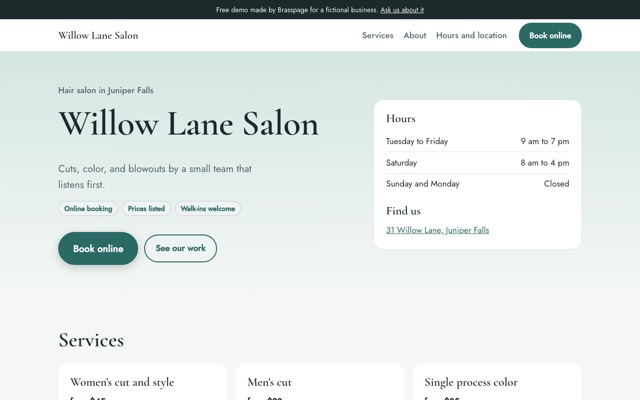Open the 31 Willow Lane address link
640x400 pixels.
click(437, 230)
